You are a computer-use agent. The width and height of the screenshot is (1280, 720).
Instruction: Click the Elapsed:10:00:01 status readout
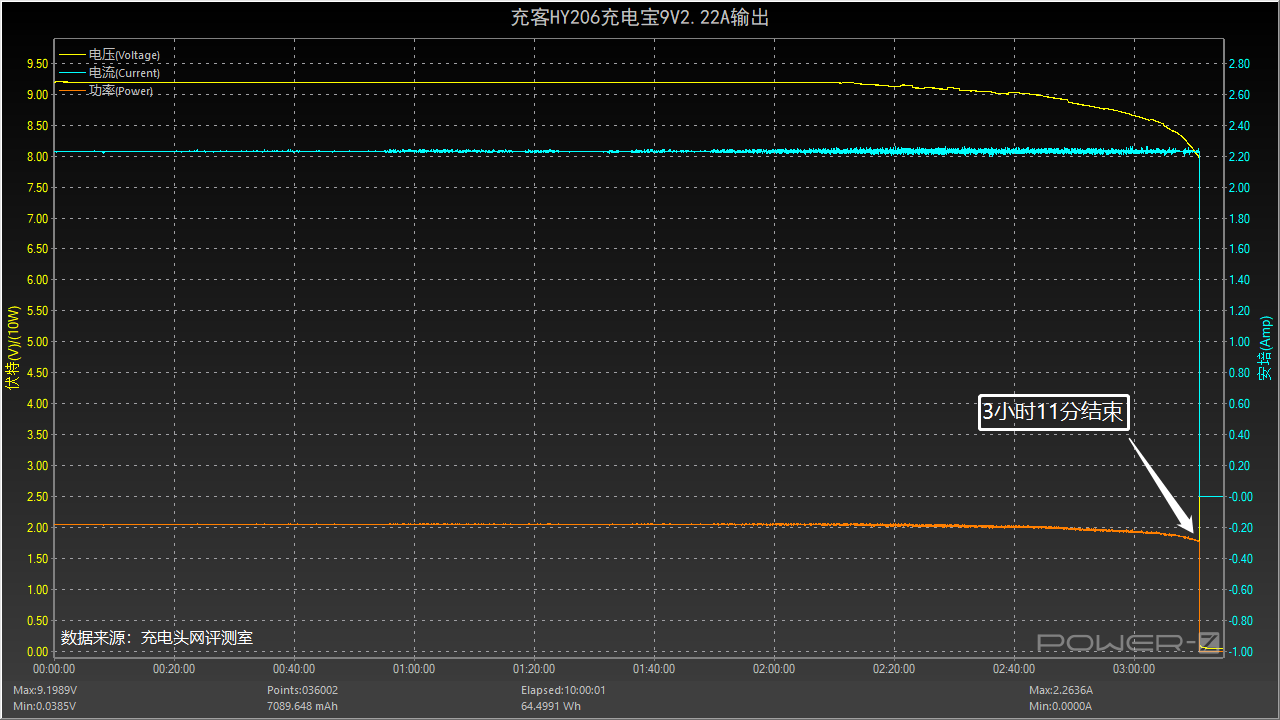click(563, 690)
